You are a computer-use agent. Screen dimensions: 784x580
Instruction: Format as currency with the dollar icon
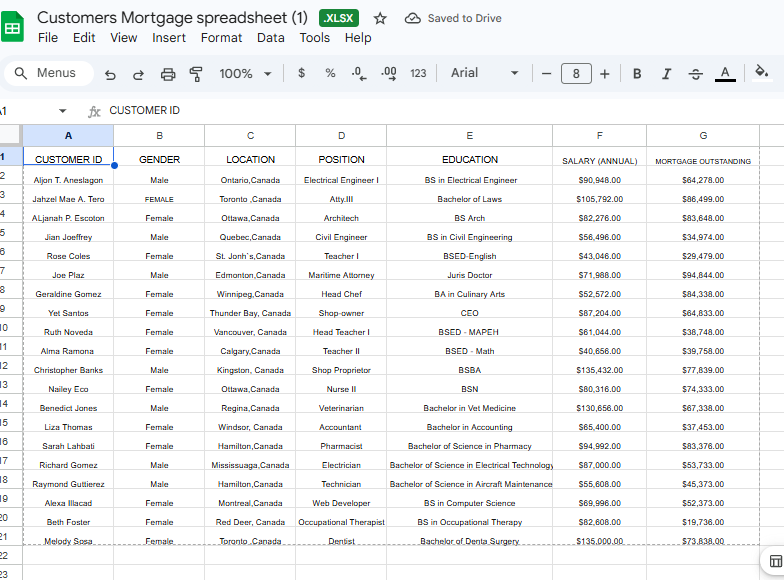[302, 73]
